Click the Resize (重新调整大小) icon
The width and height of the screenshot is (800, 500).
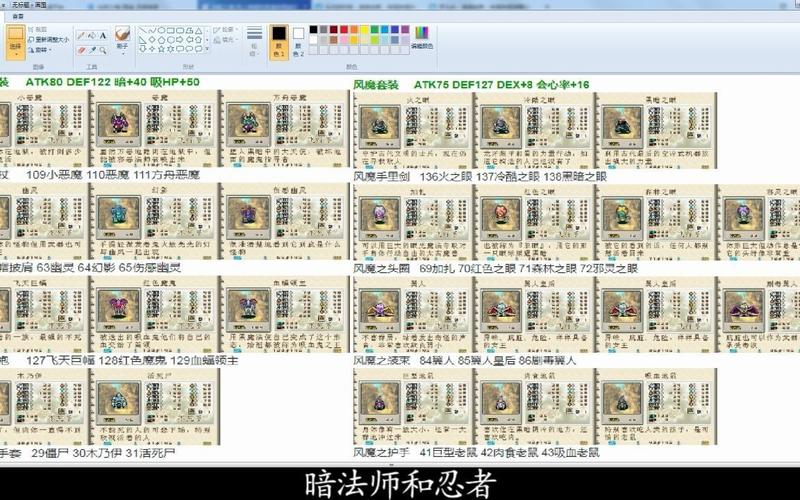click(x=31, y=40)
